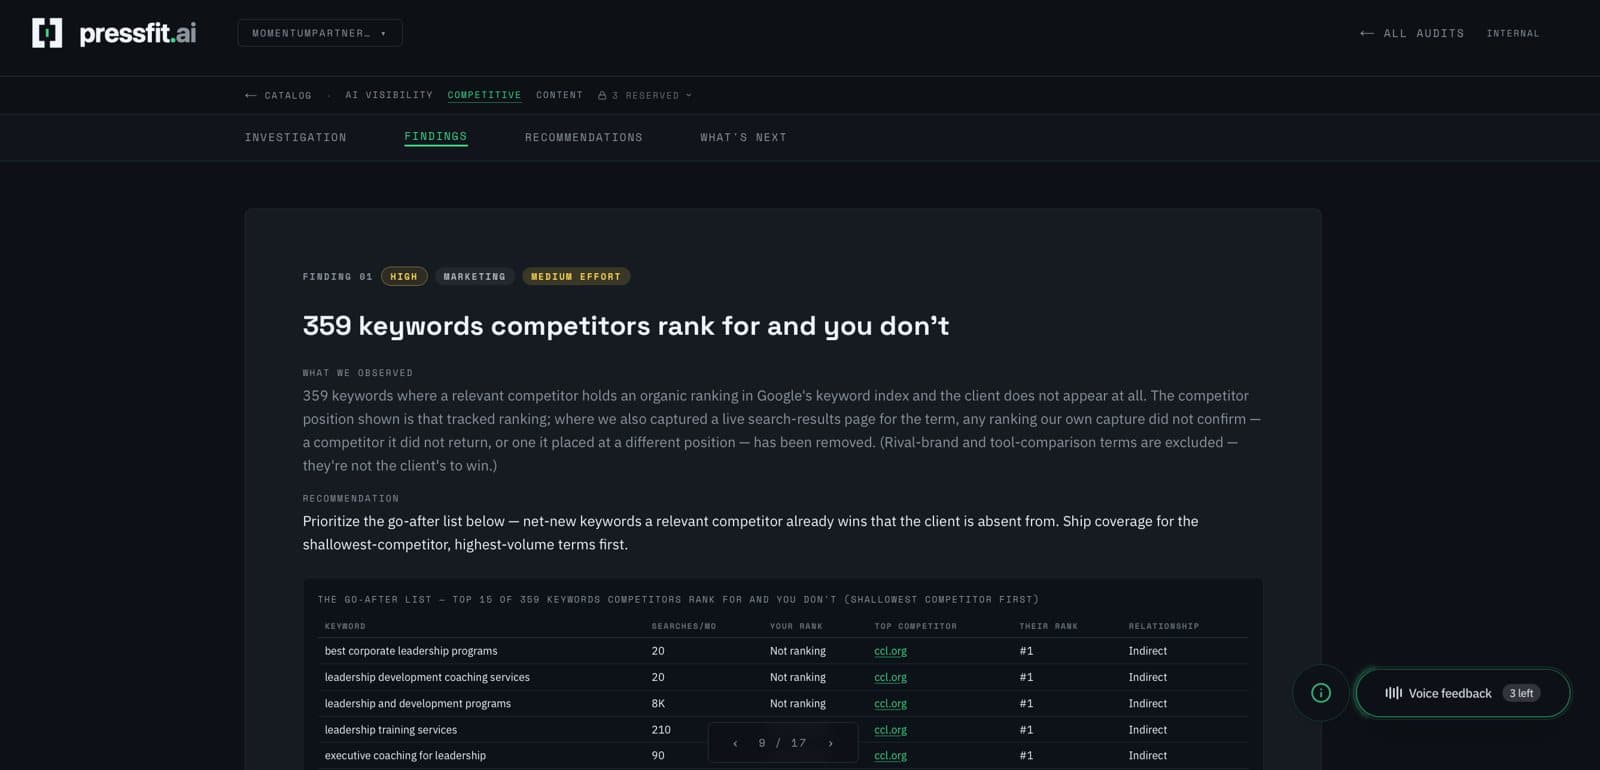
Task: Click the lock icon beside Reserved
Action: coord(602,95)
